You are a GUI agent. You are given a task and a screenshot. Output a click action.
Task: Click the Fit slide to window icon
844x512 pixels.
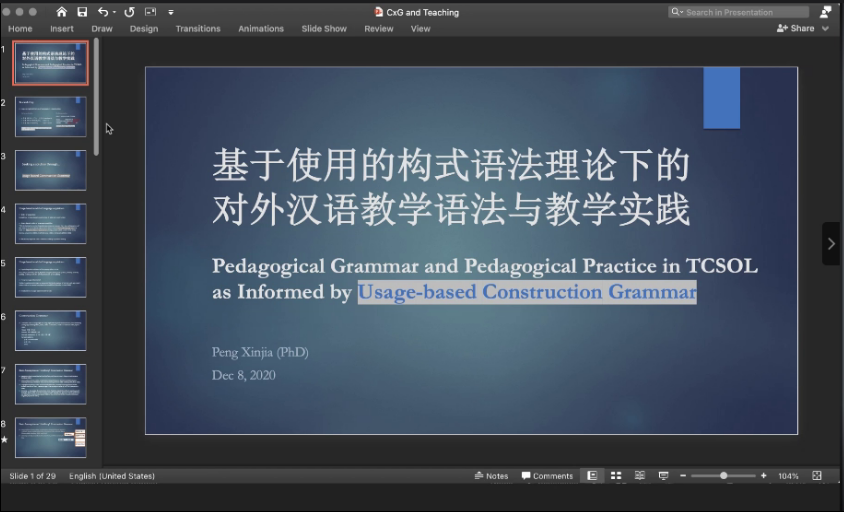[817, 476]
